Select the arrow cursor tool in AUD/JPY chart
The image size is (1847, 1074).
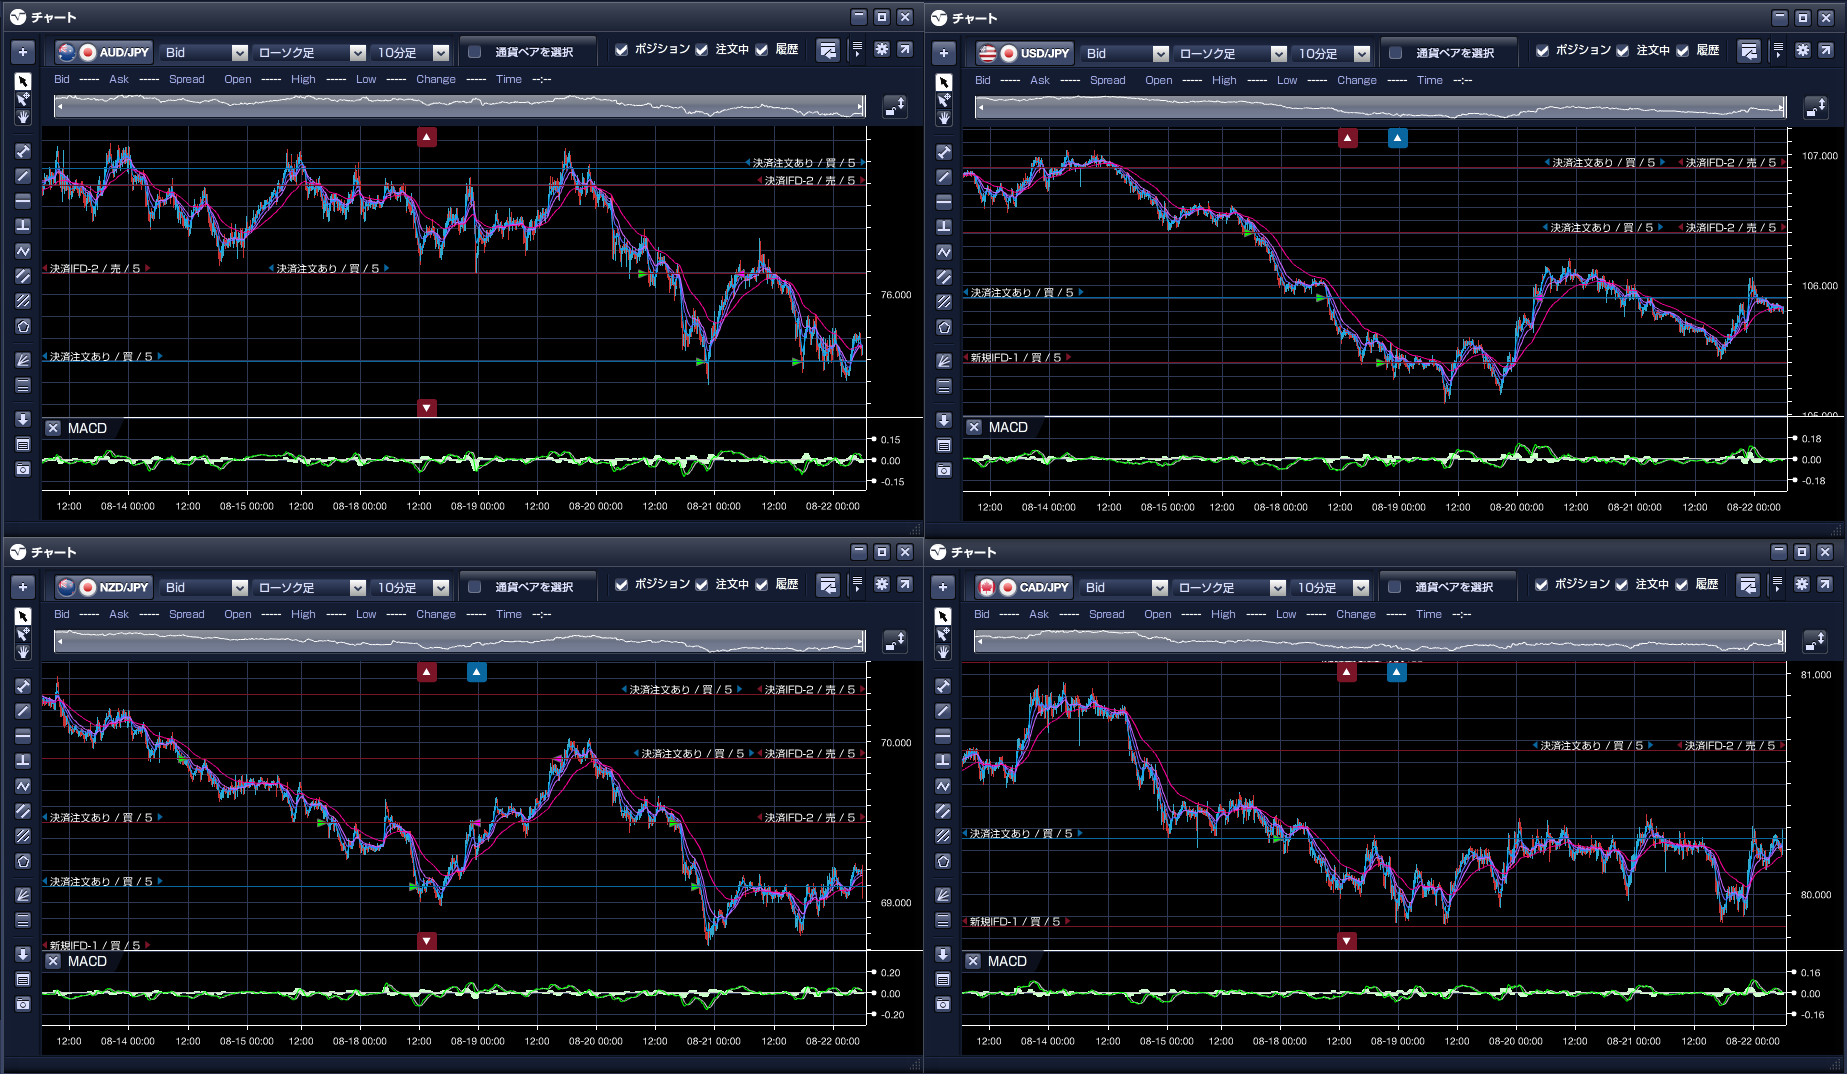(x=23, y=81)
